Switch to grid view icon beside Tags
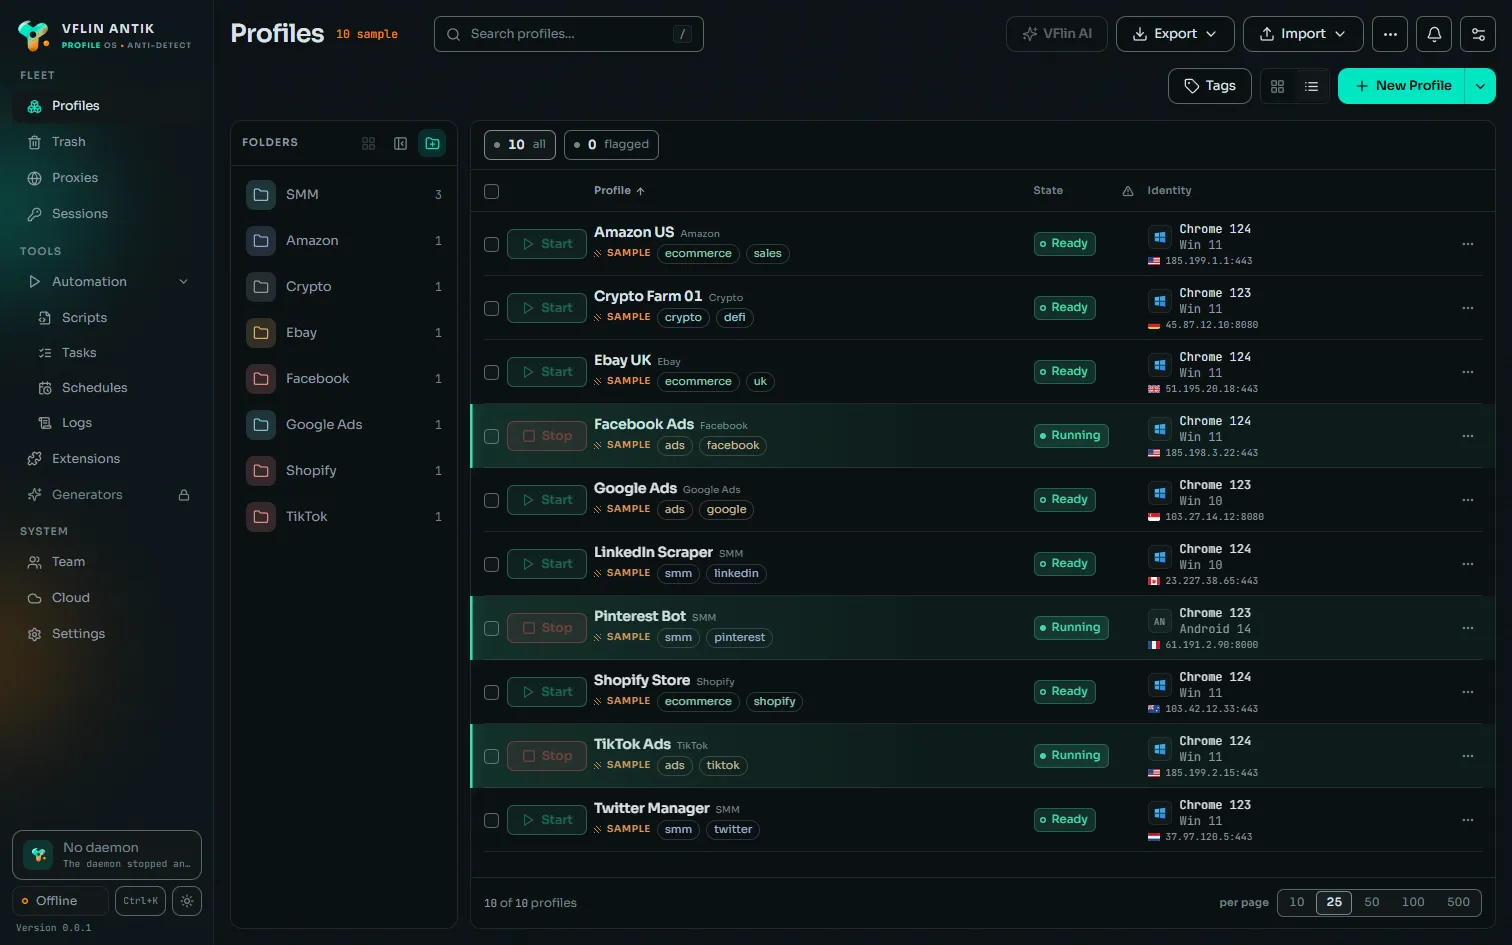Screen dimensions: 1512x945 coord(1277,87)
